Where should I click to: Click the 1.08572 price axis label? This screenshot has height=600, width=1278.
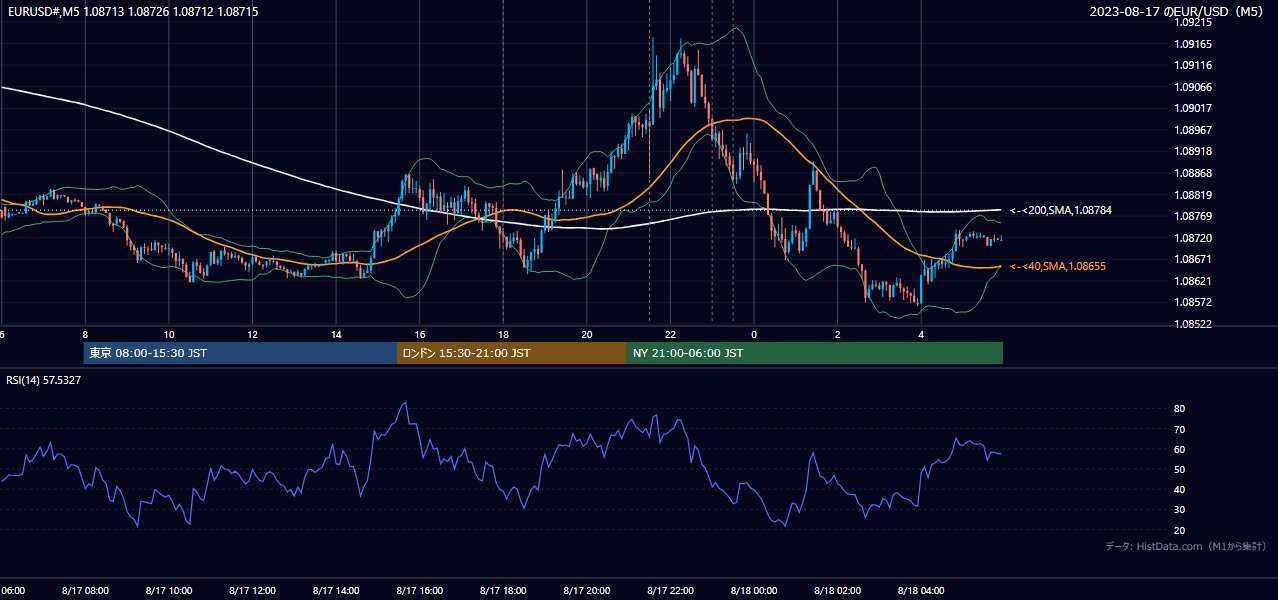1193,302
